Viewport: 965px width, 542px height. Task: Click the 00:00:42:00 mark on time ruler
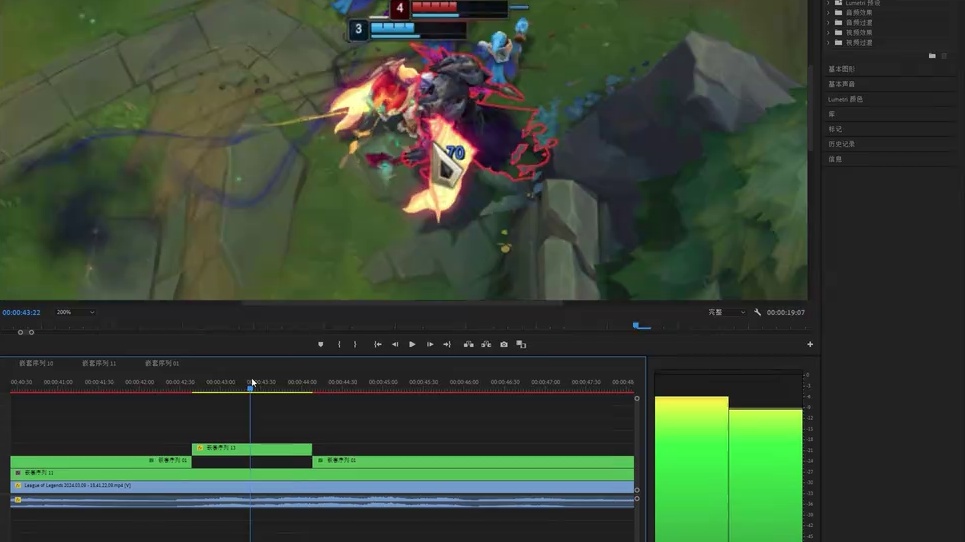point(140,382)
